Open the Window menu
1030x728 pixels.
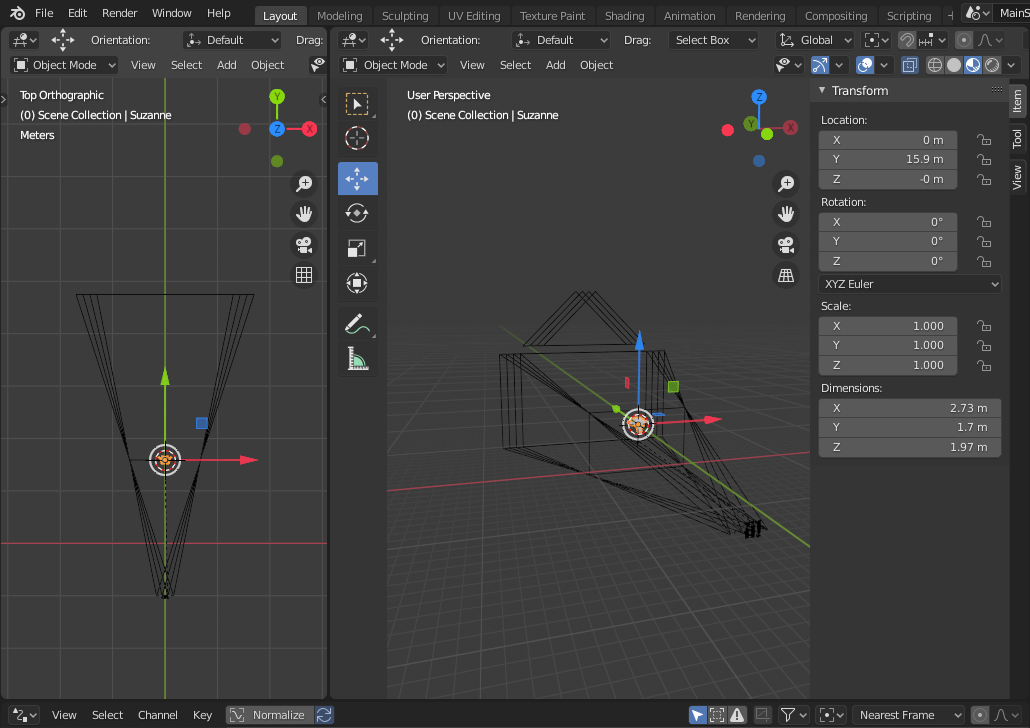pyautogui.click(x=171, y=13)
